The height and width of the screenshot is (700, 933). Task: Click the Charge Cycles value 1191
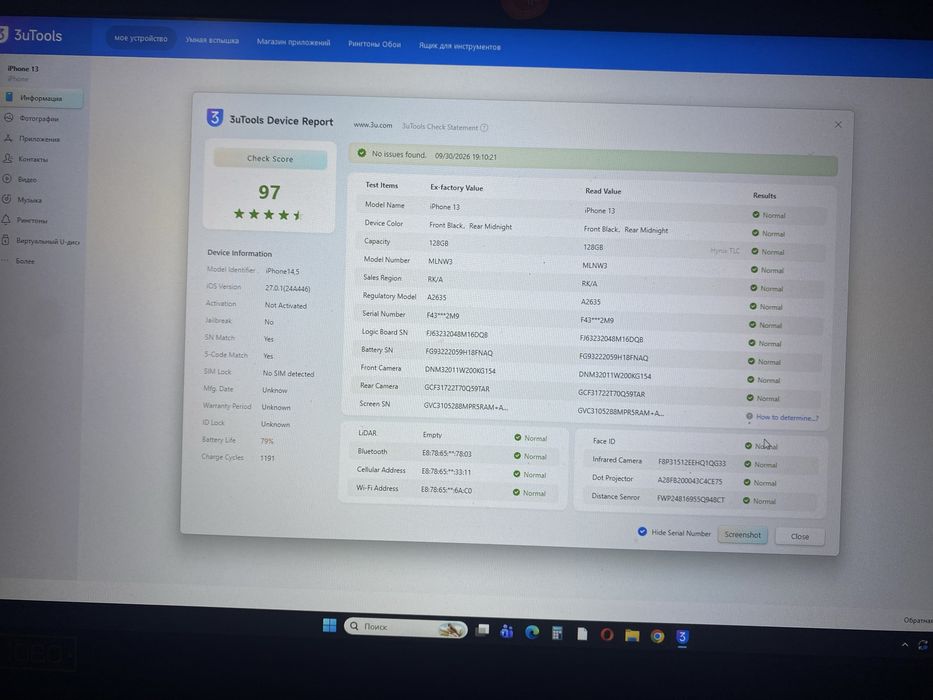pyautogui.click(x=267, y=458)
